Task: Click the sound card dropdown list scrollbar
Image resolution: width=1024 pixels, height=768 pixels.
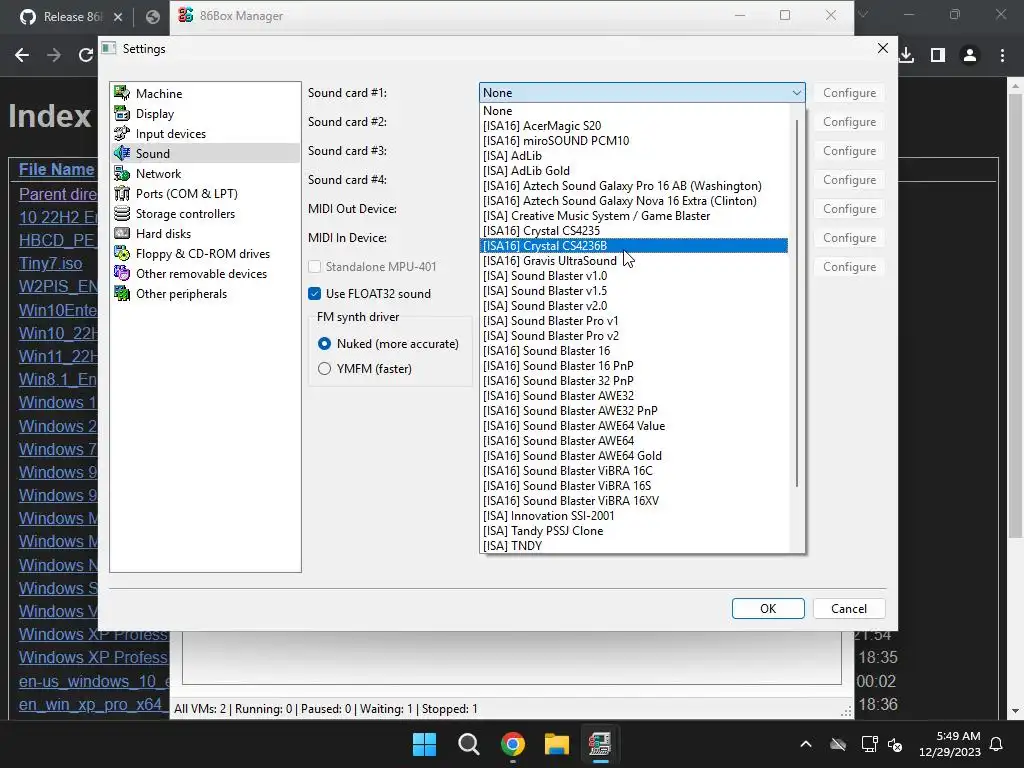Action: coord(797,302)
